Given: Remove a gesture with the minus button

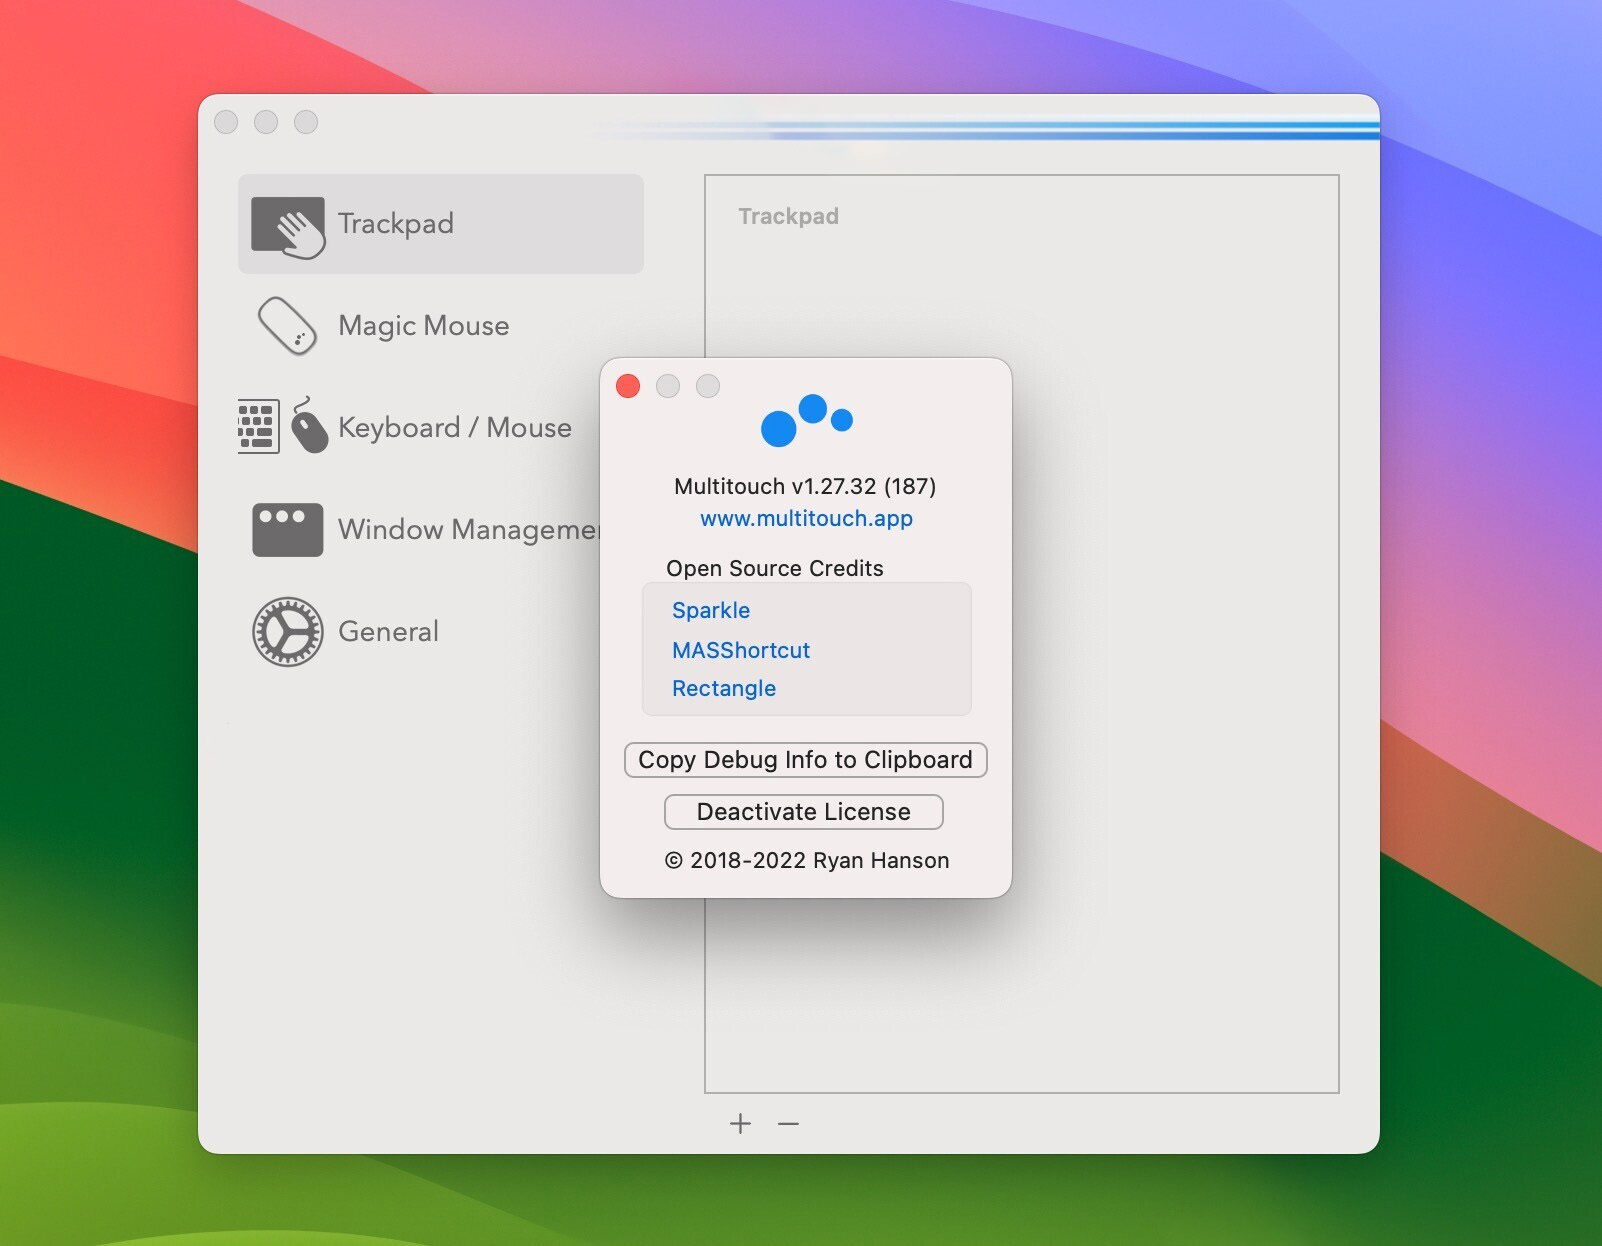Looking at the screenshot, I should [x=789, y=1124].
